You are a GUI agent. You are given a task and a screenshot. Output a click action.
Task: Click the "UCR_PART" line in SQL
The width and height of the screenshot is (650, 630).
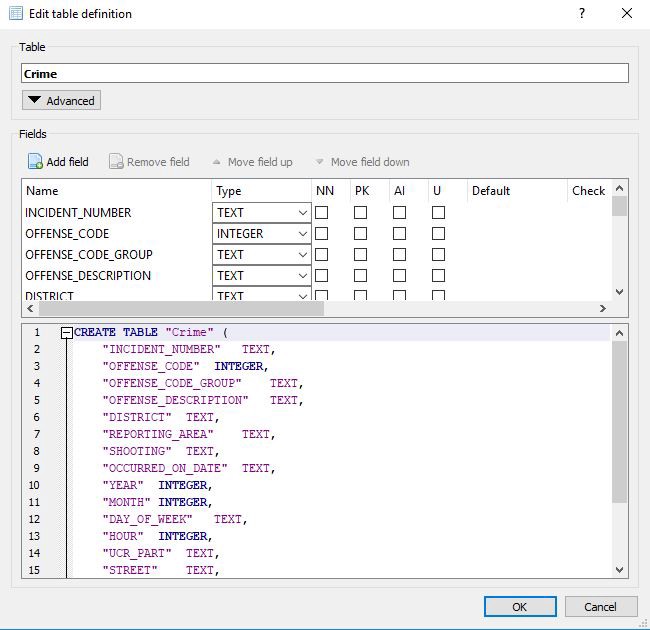(x=161, y=553)
